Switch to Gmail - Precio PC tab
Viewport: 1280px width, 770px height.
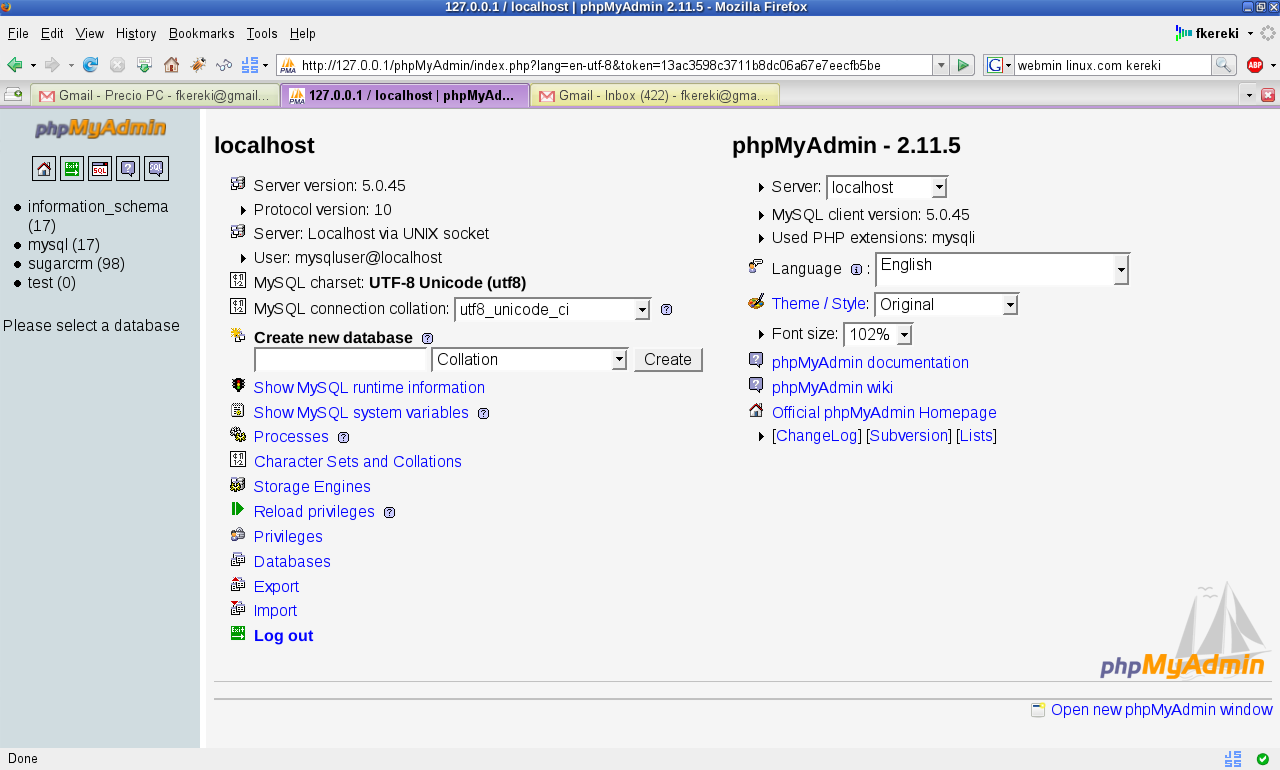155,96
